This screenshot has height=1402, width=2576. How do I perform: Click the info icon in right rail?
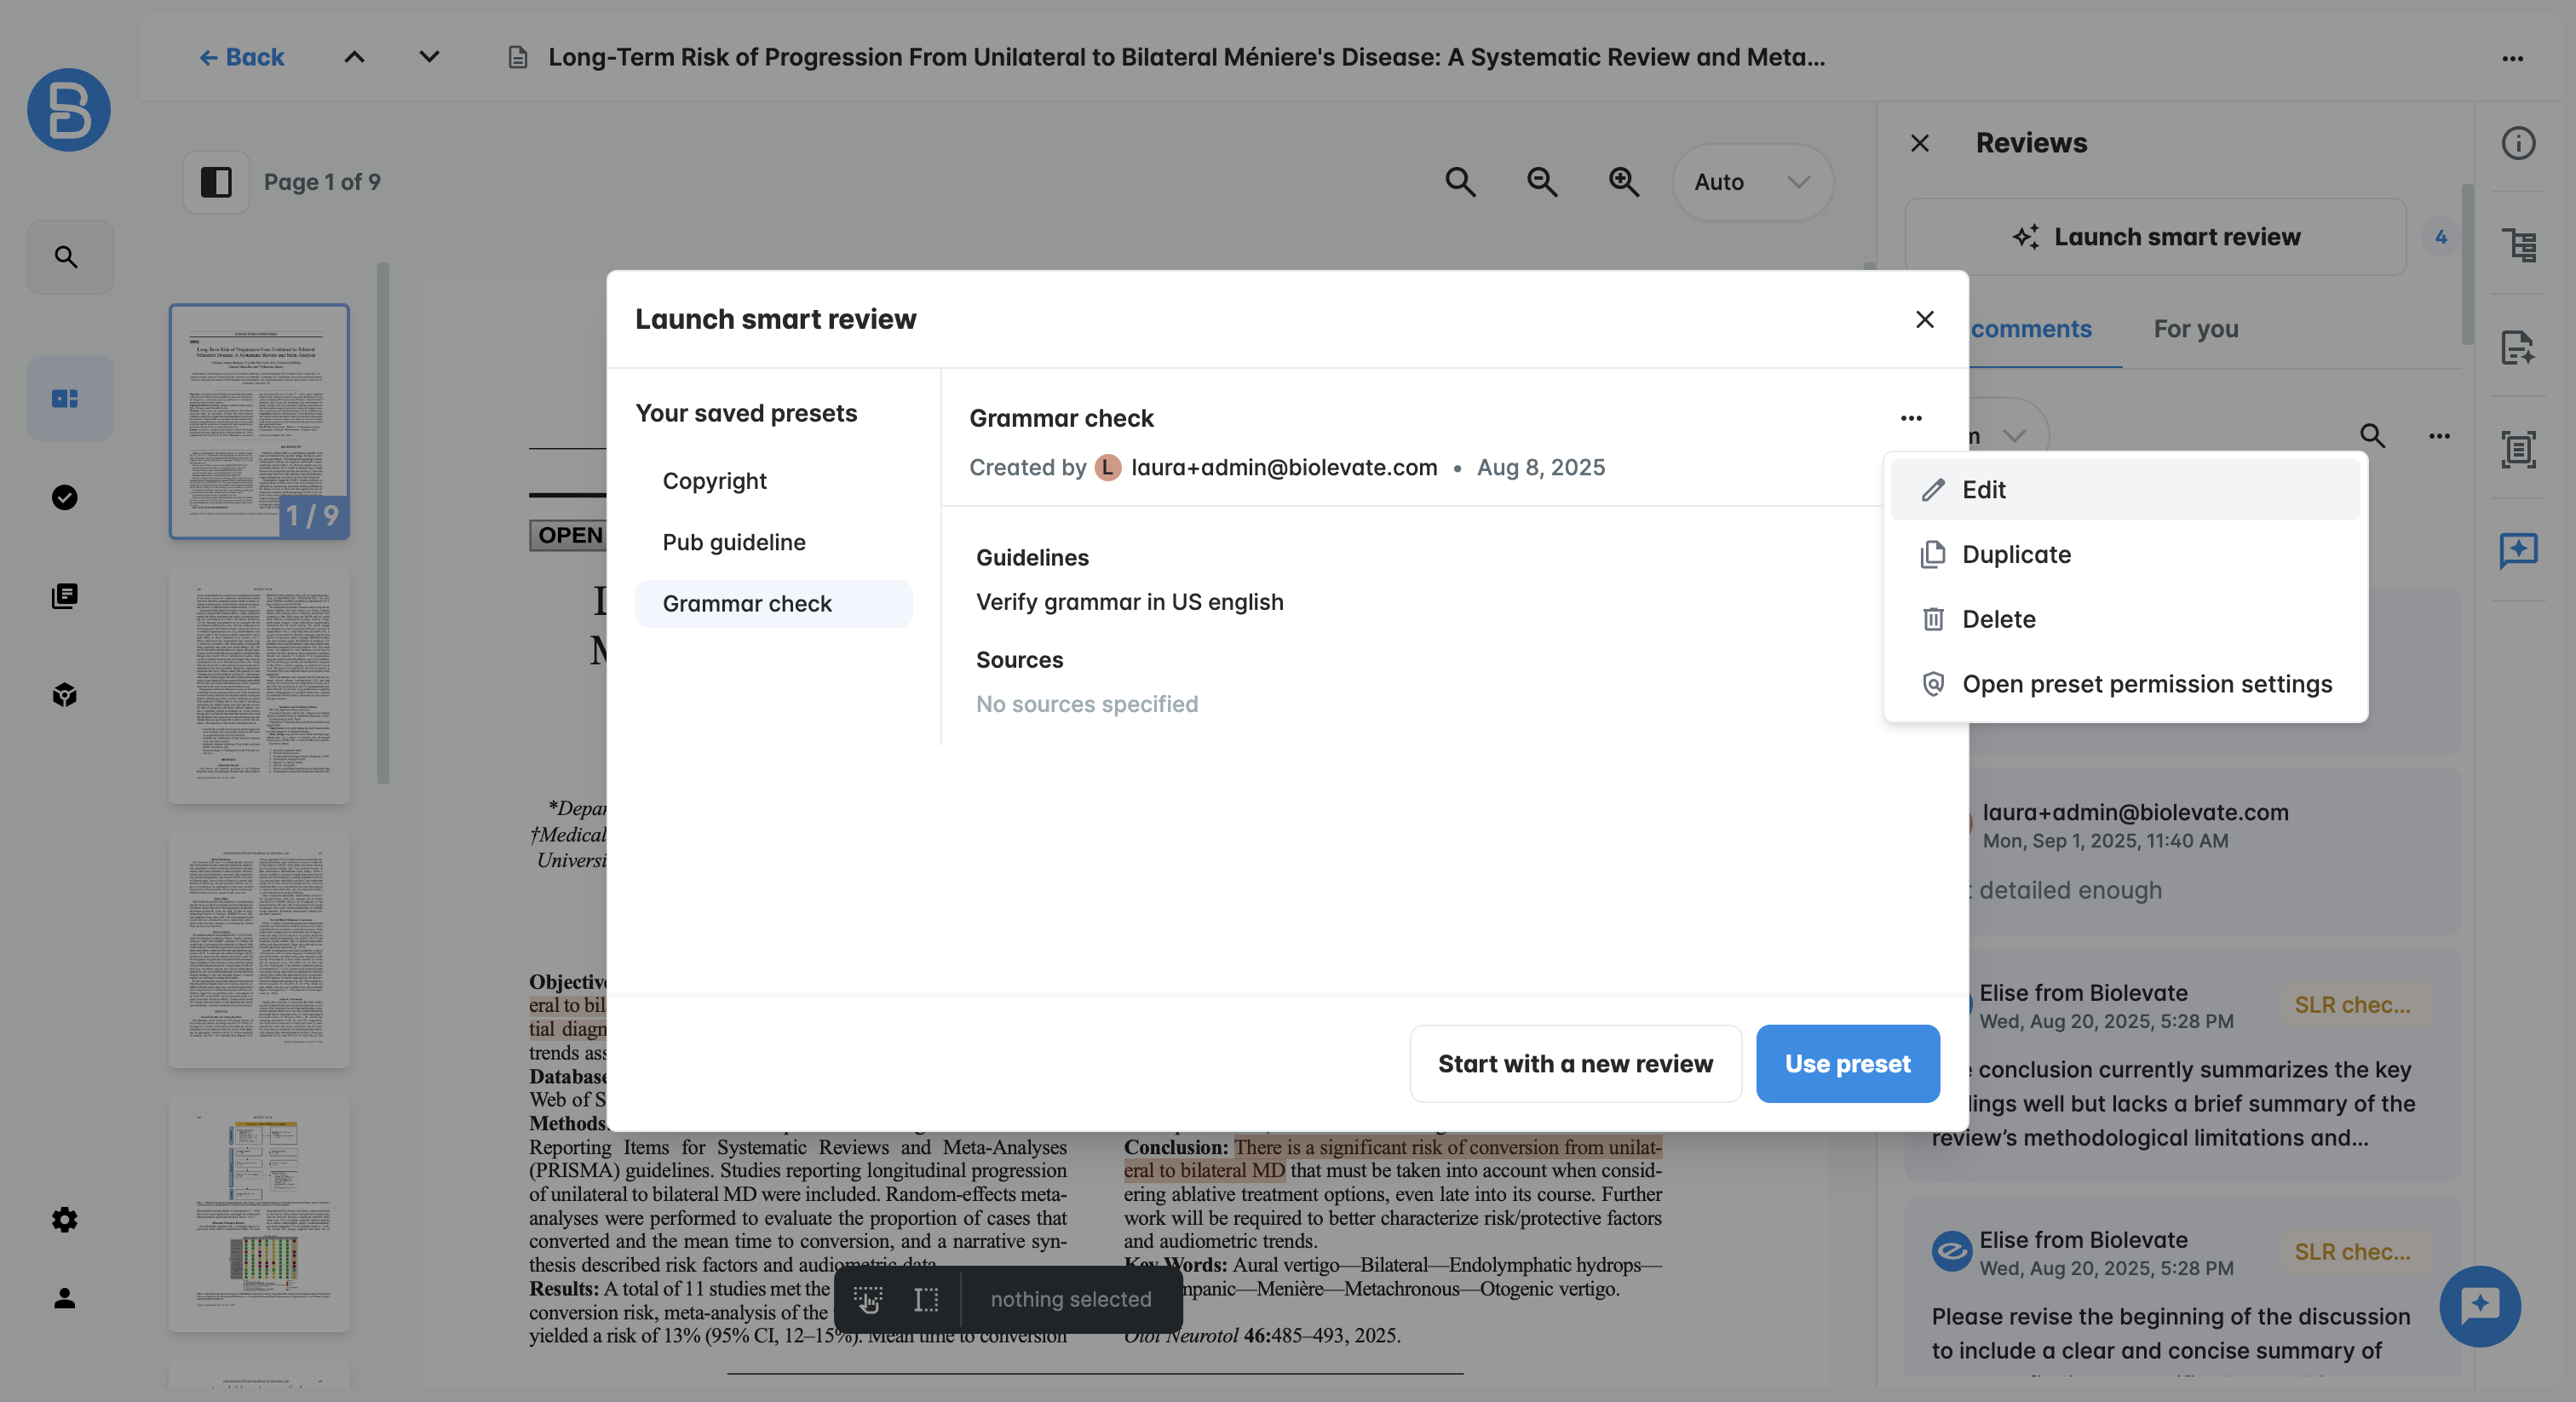(x=2518, y=143)
